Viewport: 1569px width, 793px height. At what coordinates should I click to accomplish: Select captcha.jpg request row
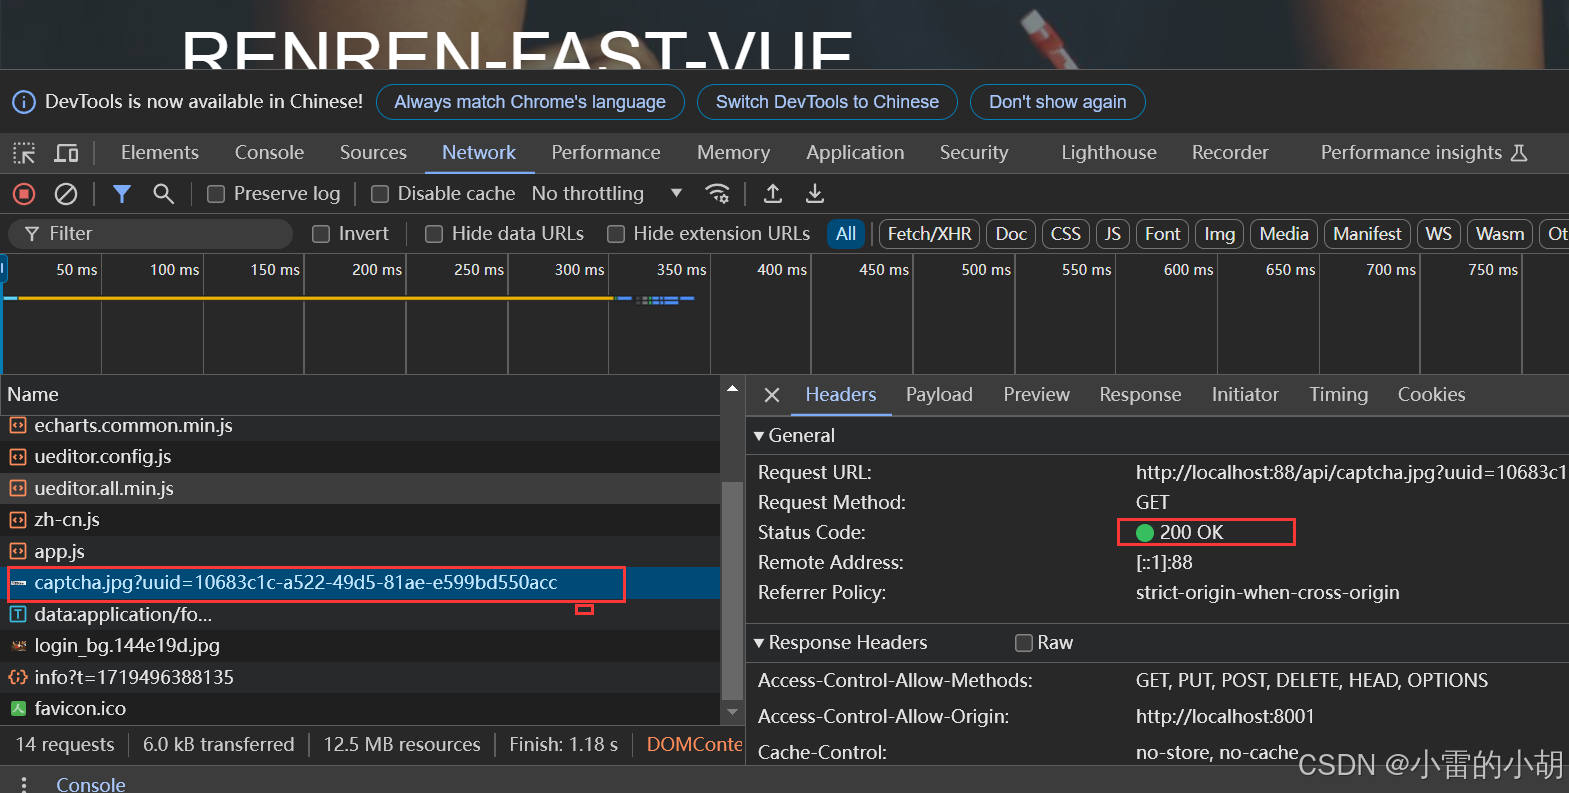coord(360,583)
